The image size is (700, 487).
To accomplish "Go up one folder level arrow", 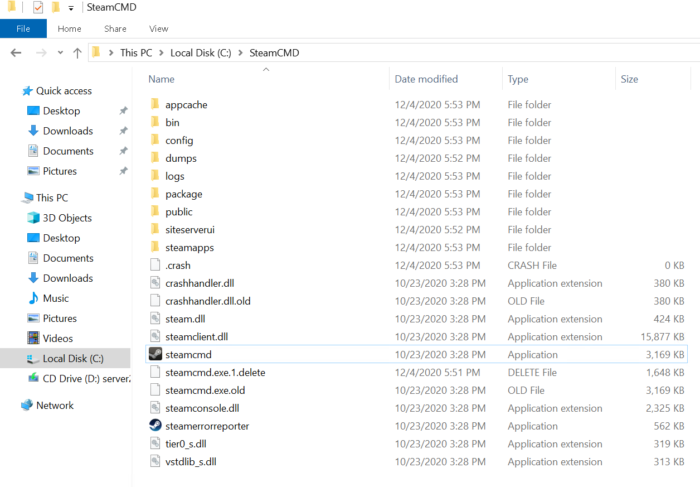I will 77,53.
